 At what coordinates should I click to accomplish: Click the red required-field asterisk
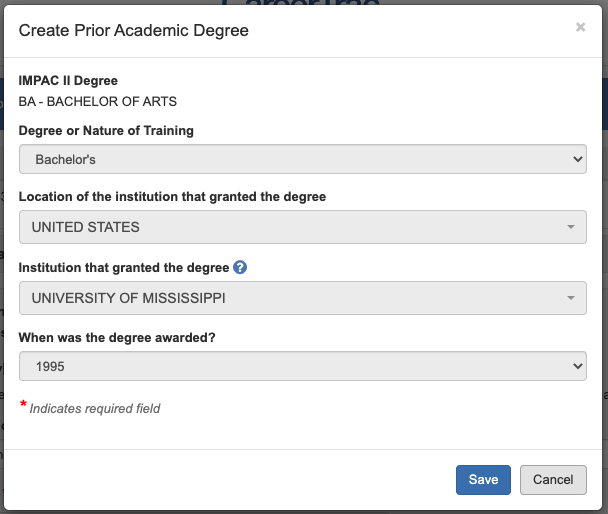[23, 405]
